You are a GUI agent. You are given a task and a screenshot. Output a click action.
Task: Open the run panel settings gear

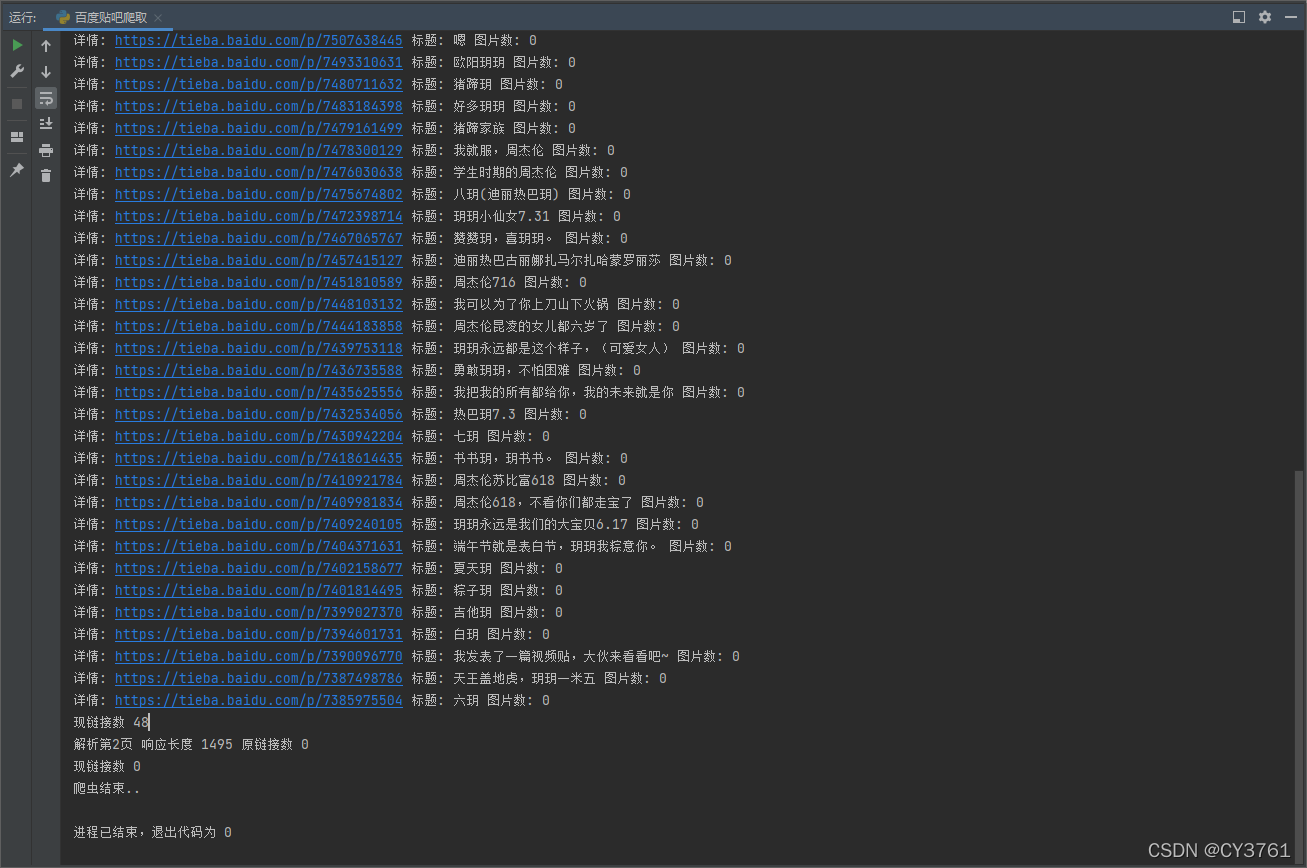(1265, 17)
